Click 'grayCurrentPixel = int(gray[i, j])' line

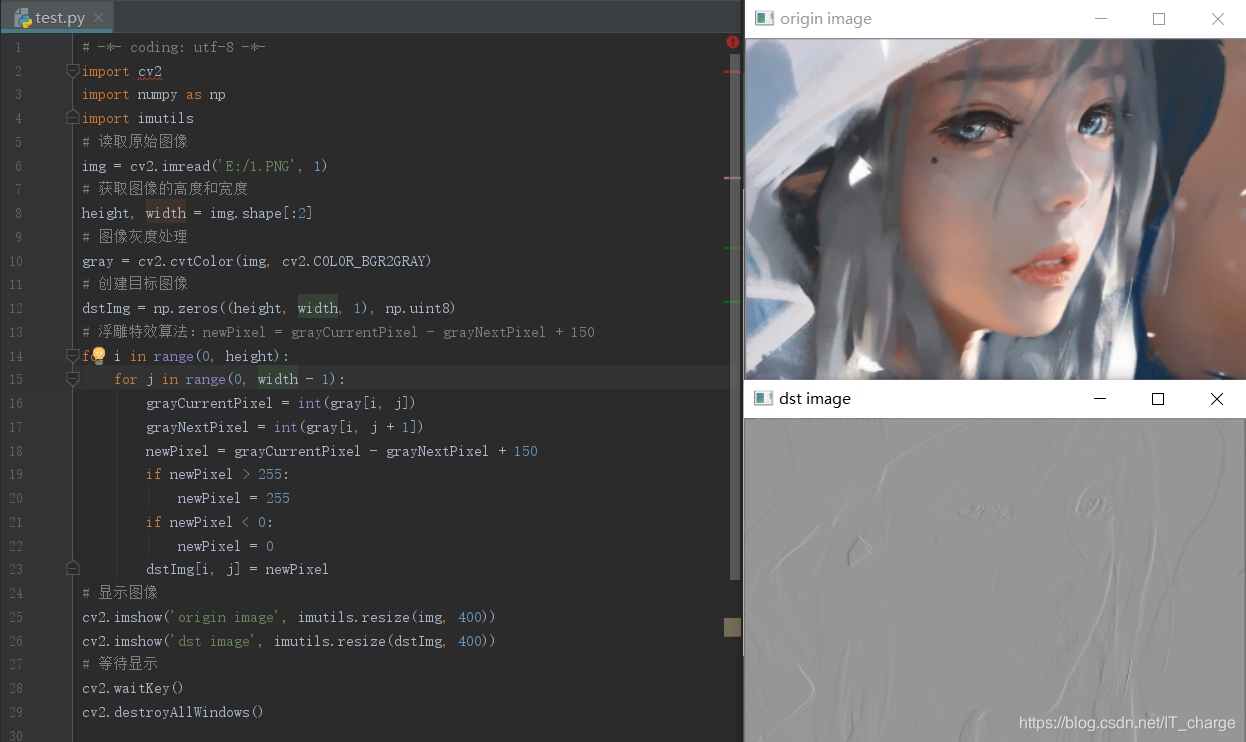click(281, 403)
